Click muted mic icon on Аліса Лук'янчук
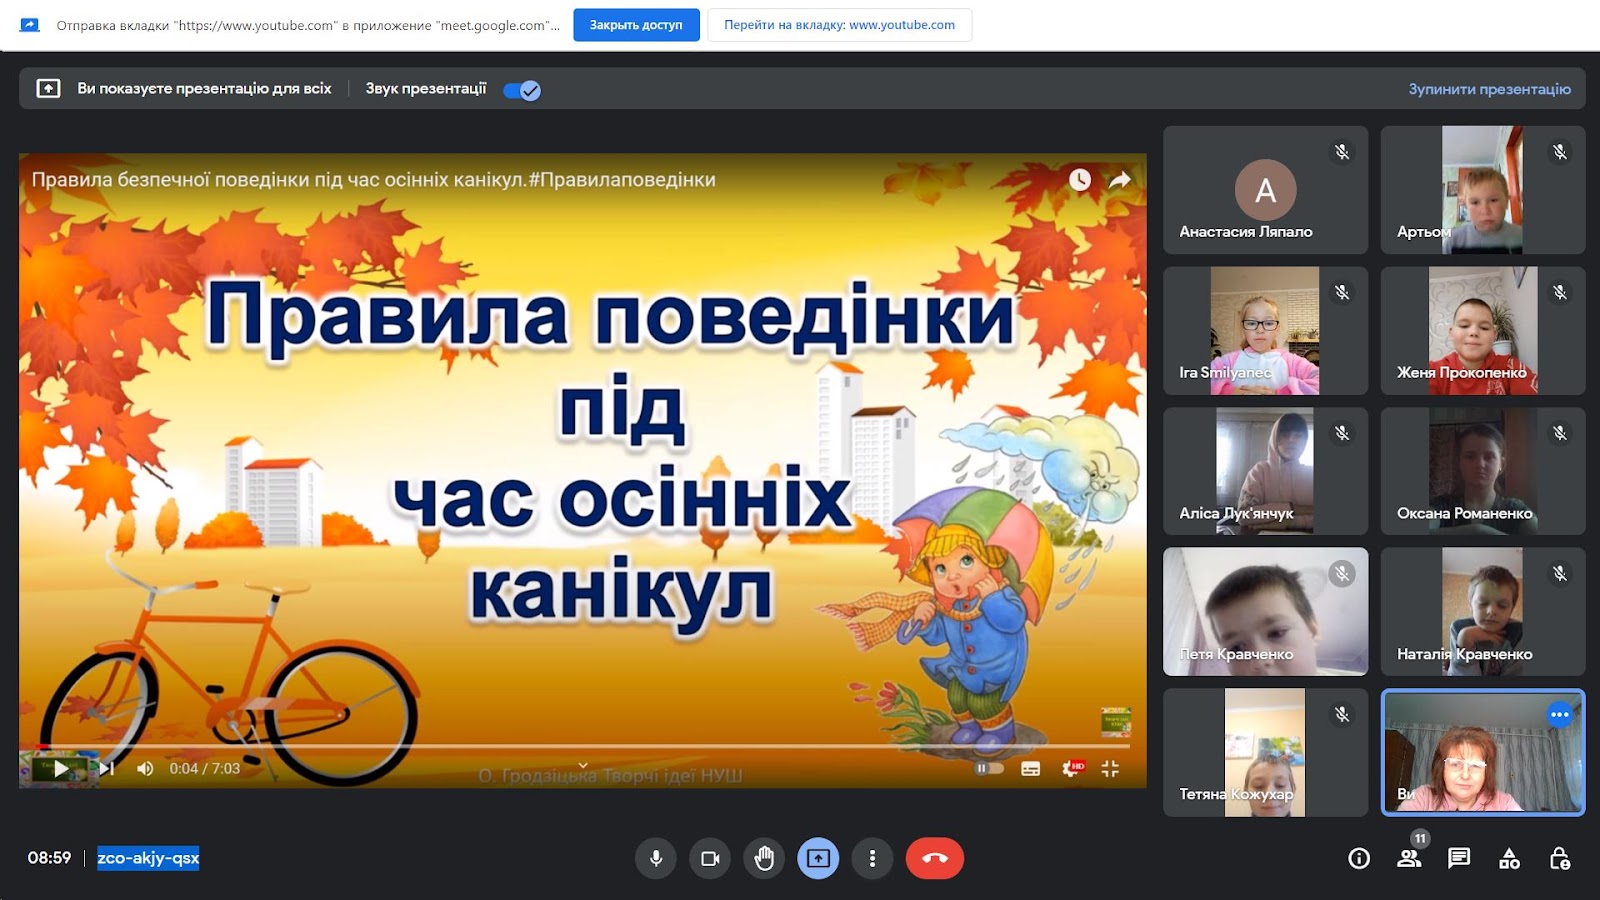The width and height of the screenshot is (1600, 900). (1342, 433)
